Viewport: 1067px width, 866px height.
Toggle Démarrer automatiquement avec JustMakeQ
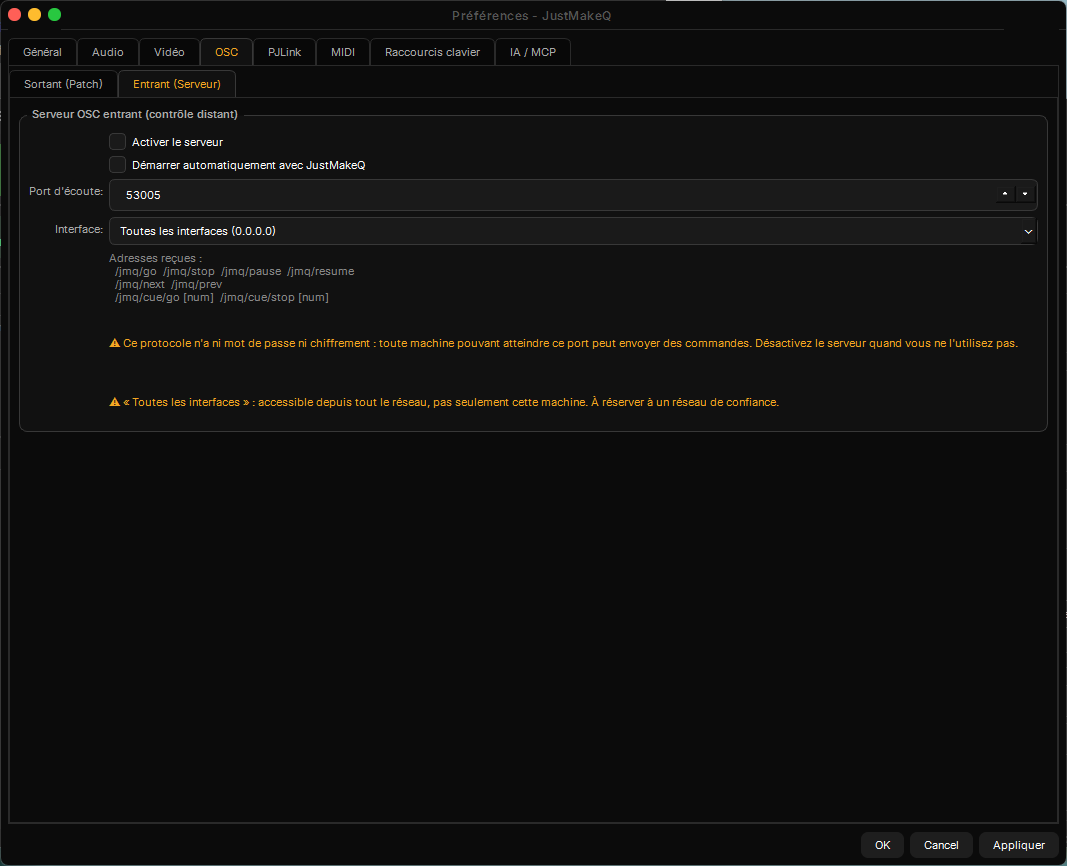pyautogui.click(x=118, y=165)
